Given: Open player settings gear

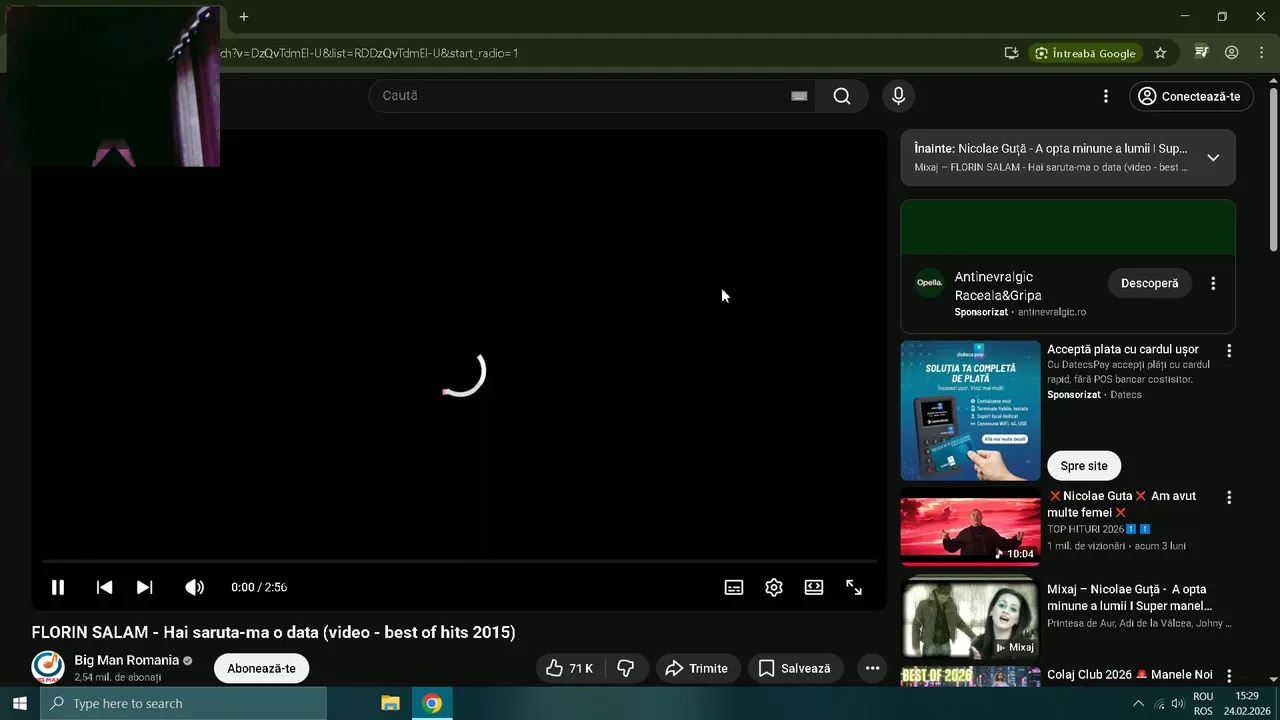Looking at the screenshot, I should click(x=774, y=587).
